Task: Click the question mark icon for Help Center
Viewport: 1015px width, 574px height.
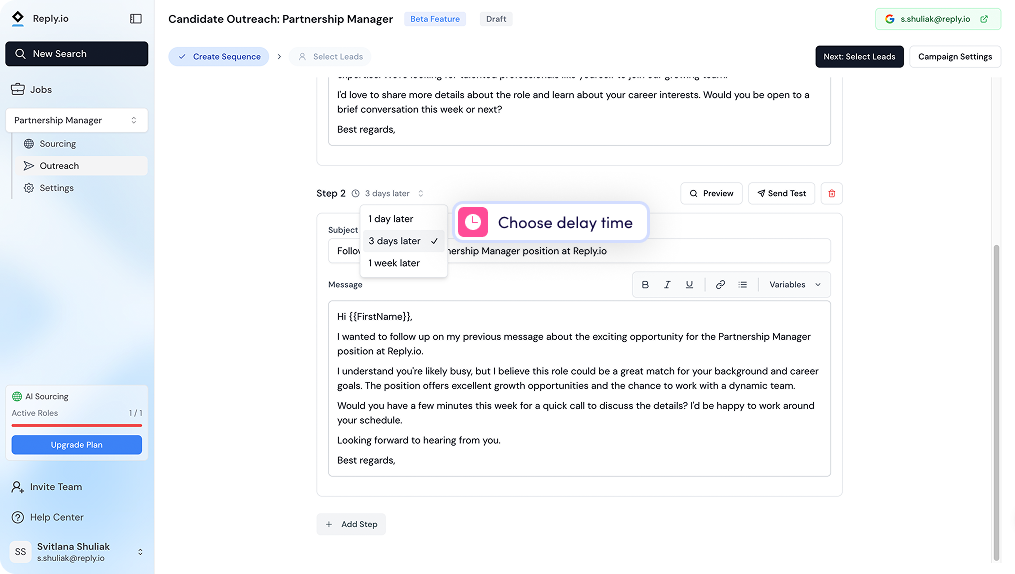Action: tap(17, 517)
